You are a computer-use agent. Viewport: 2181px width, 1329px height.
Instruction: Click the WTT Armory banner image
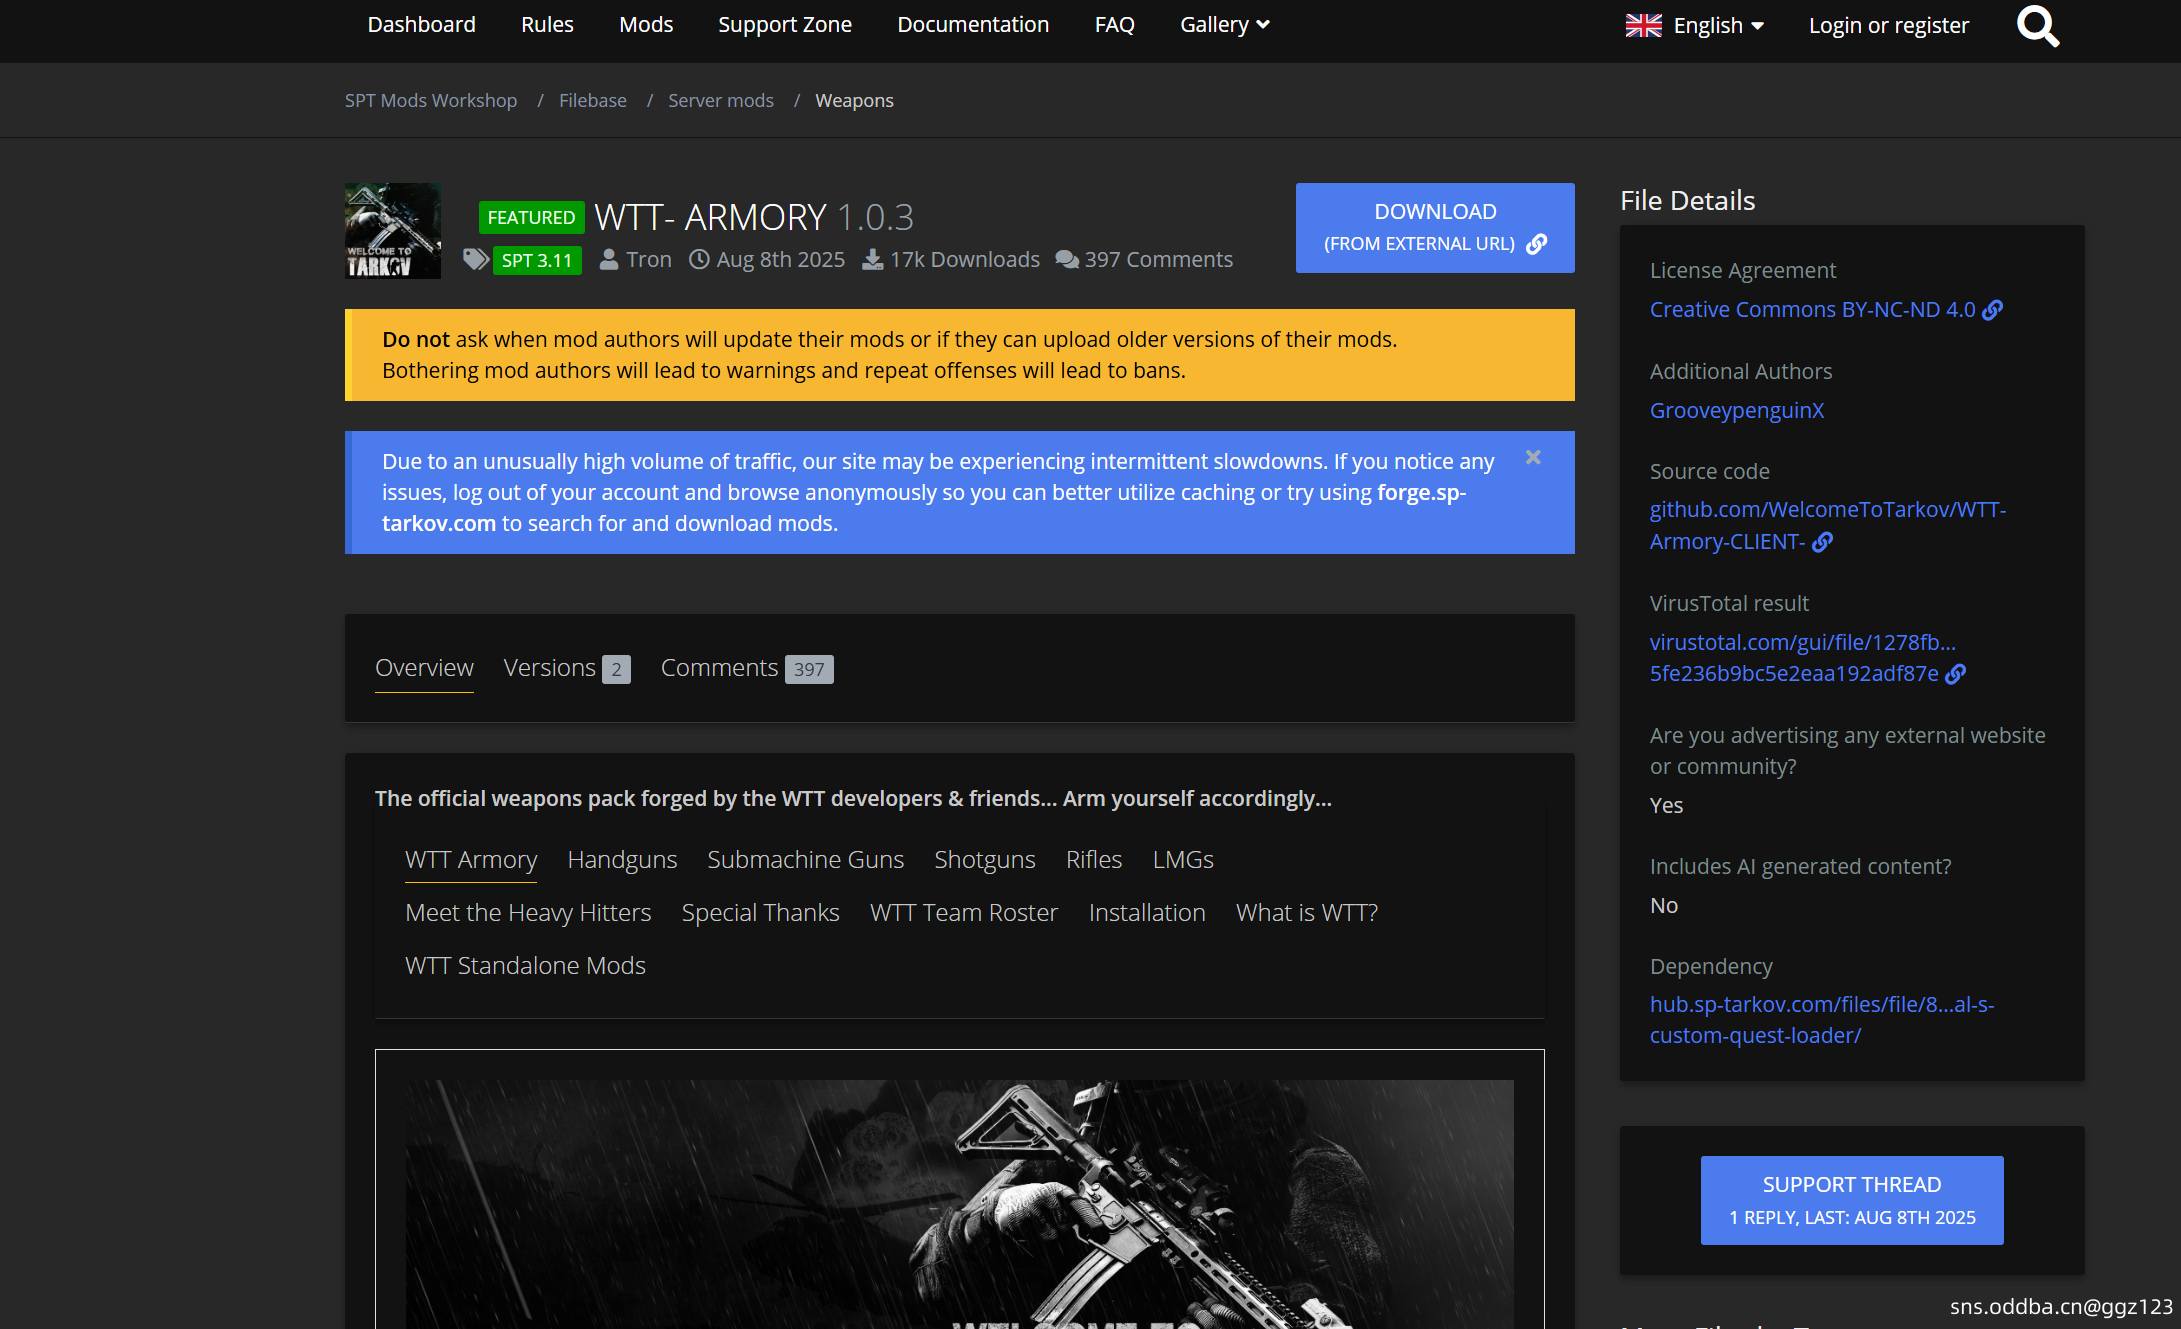point(960,1204)
